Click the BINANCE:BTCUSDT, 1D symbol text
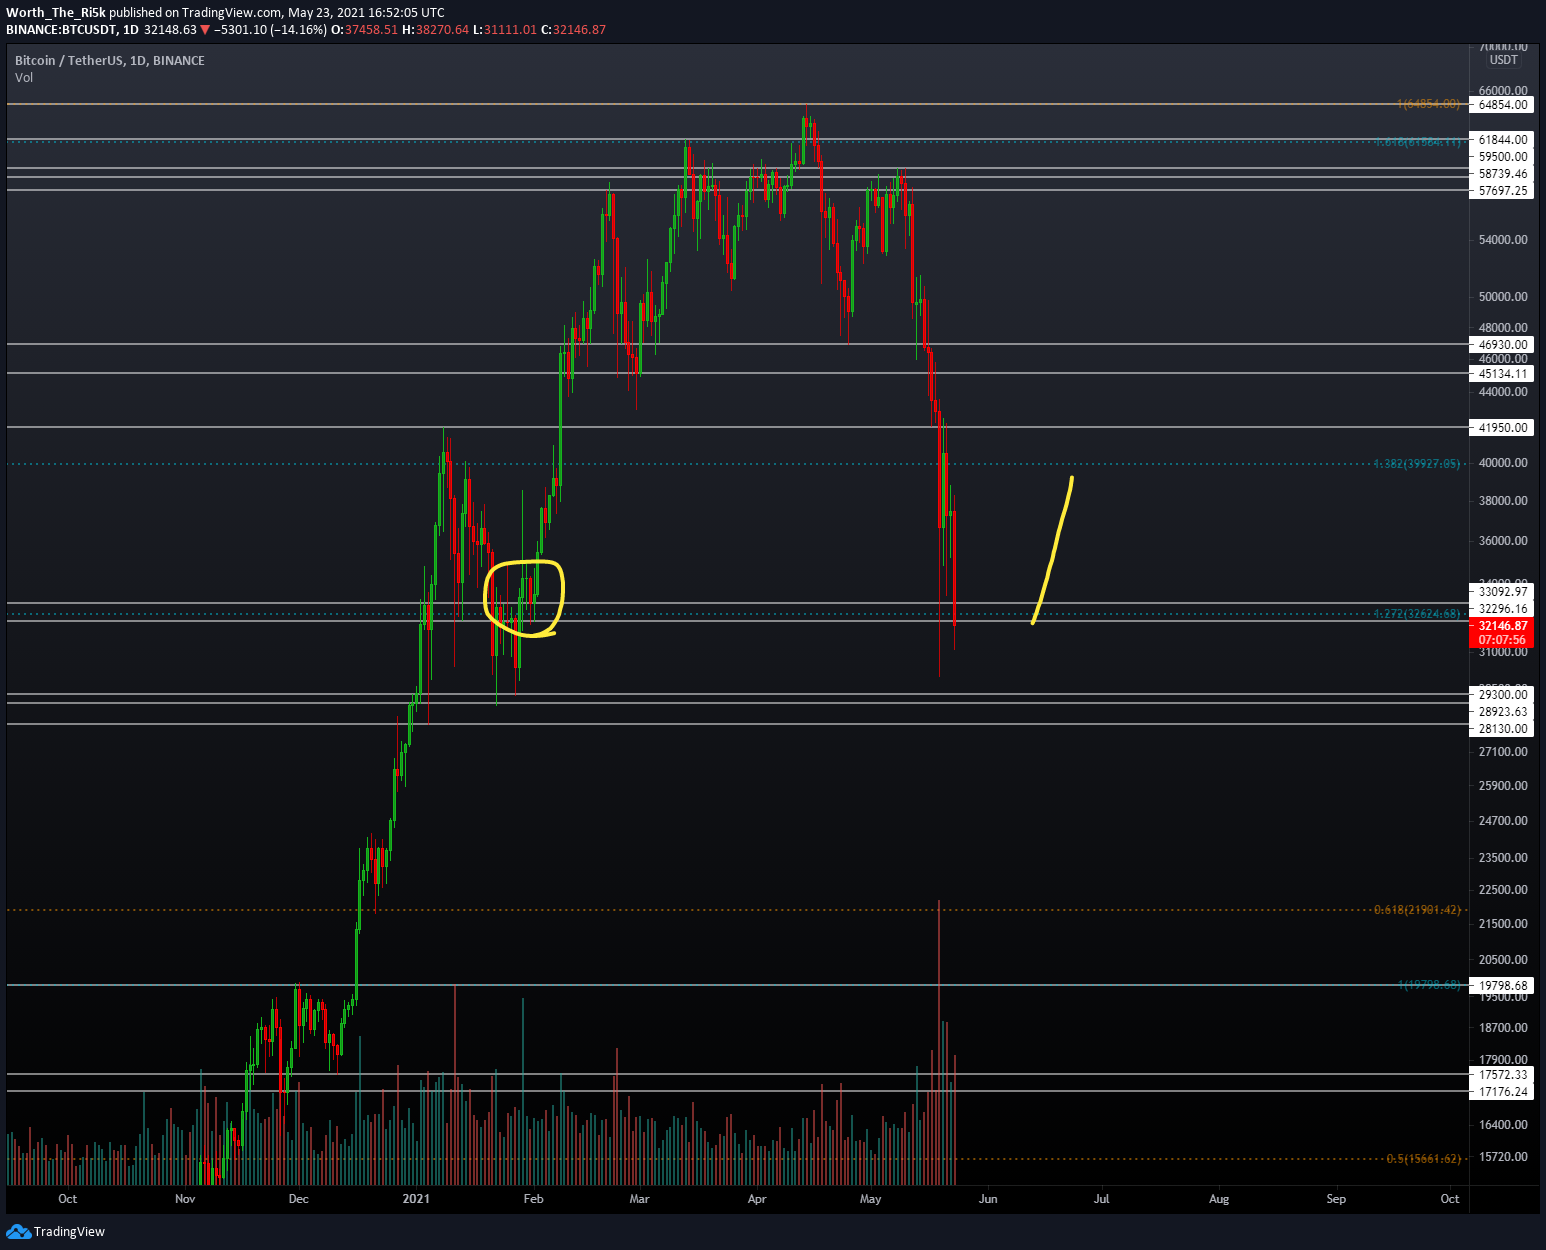Screen dimensions: 1546x1250 click(x=72, y=30)
